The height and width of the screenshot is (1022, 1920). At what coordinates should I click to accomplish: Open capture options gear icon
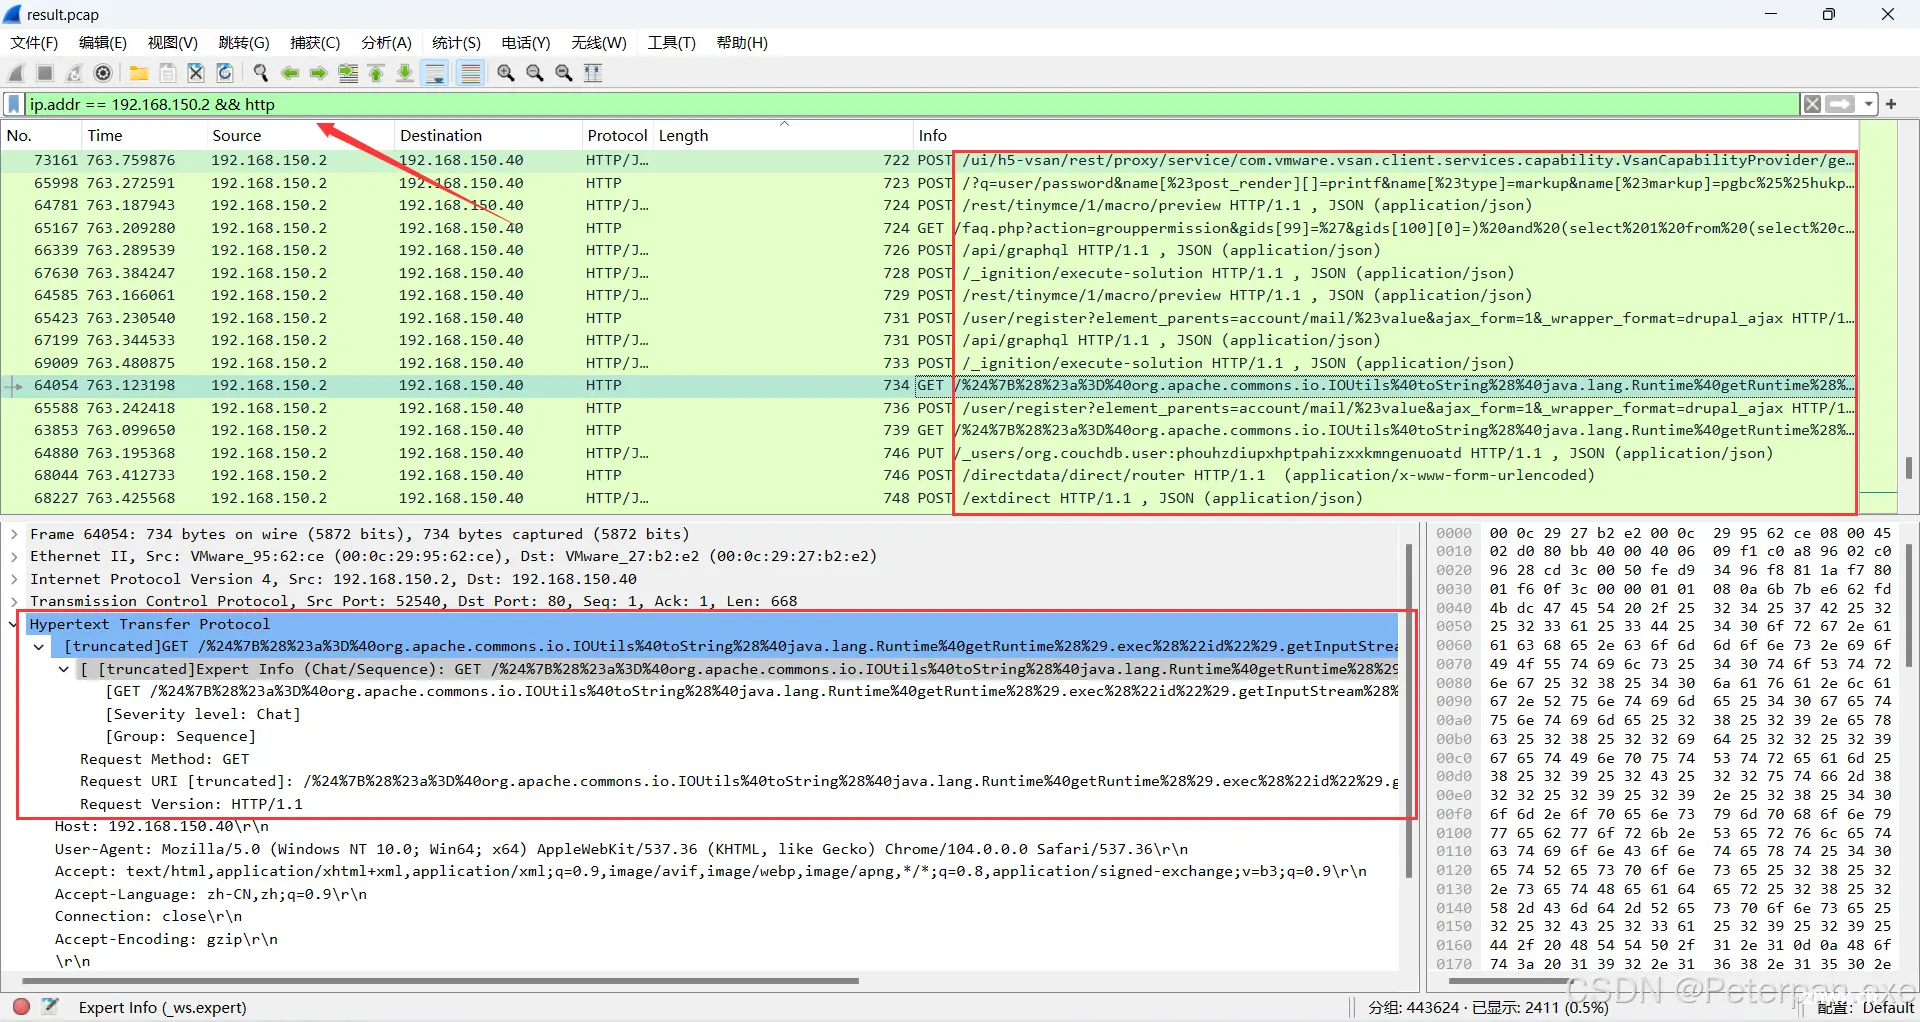click(103, 73)
